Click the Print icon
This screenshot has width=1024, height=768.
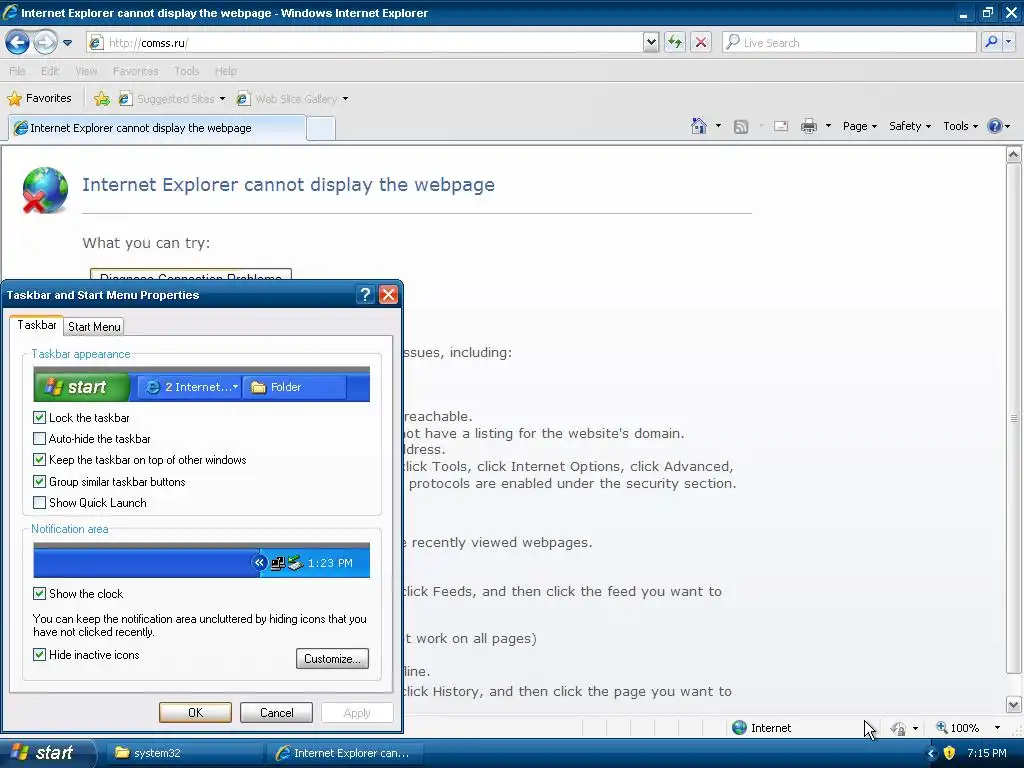point(808,126)
